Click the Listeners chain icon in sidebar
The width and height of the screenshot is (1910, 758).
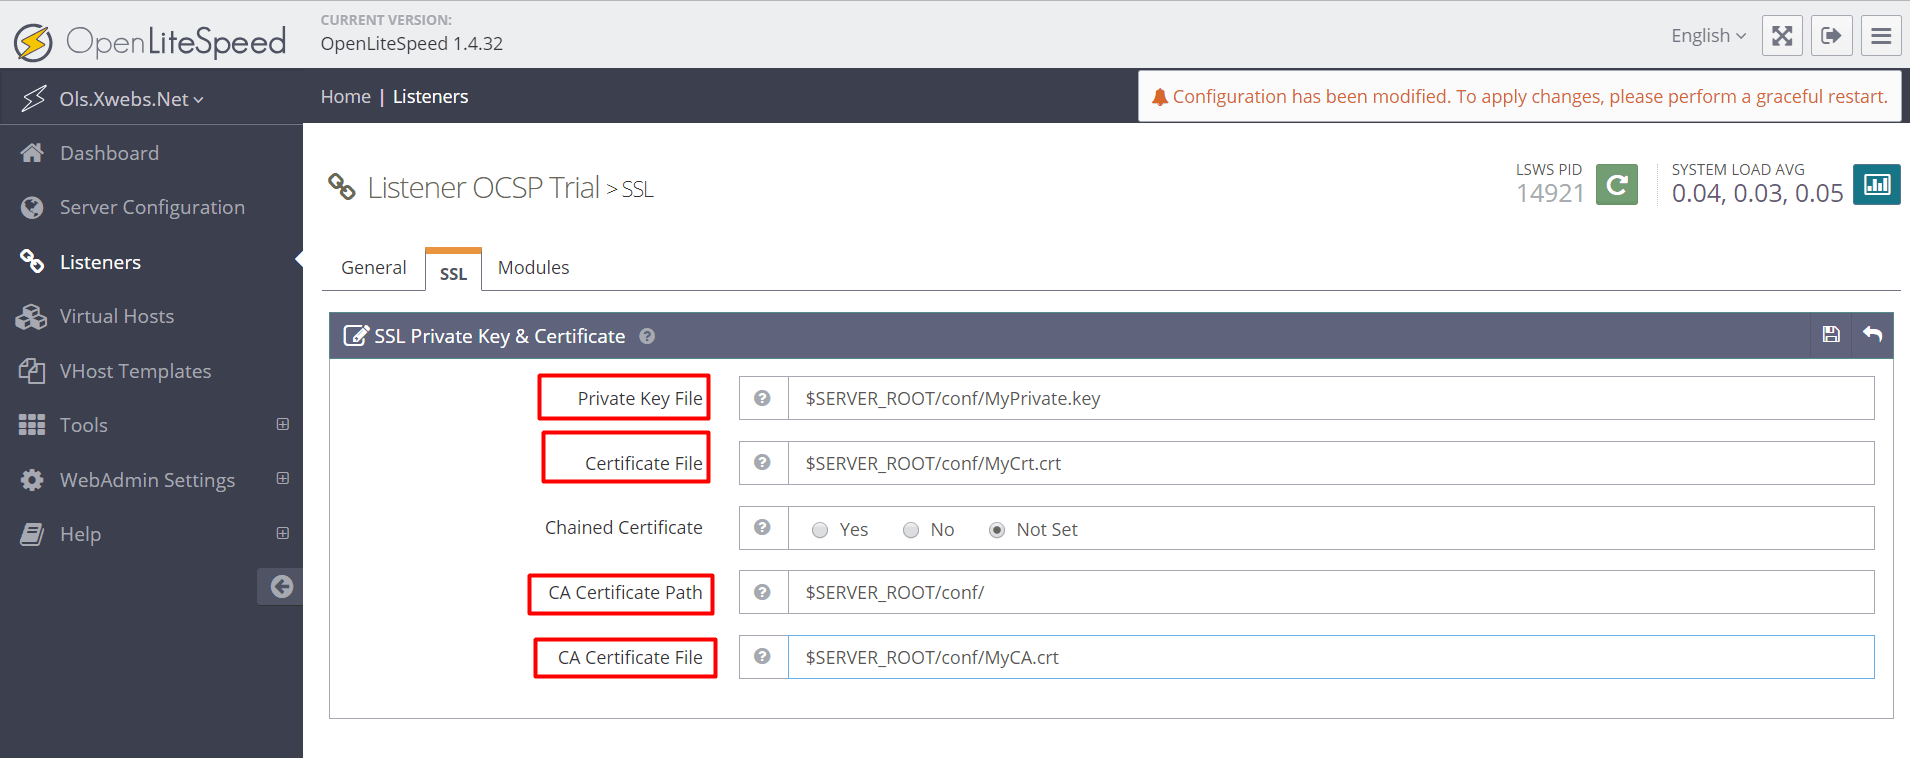point(32,262)
